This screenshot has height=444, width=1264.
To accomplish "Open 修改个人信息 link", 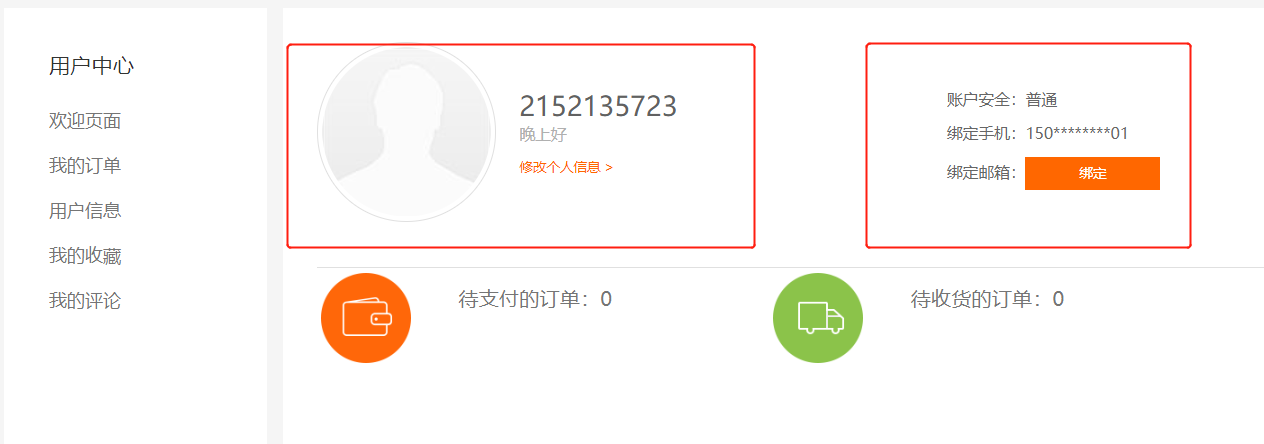I will coord(566,167).
